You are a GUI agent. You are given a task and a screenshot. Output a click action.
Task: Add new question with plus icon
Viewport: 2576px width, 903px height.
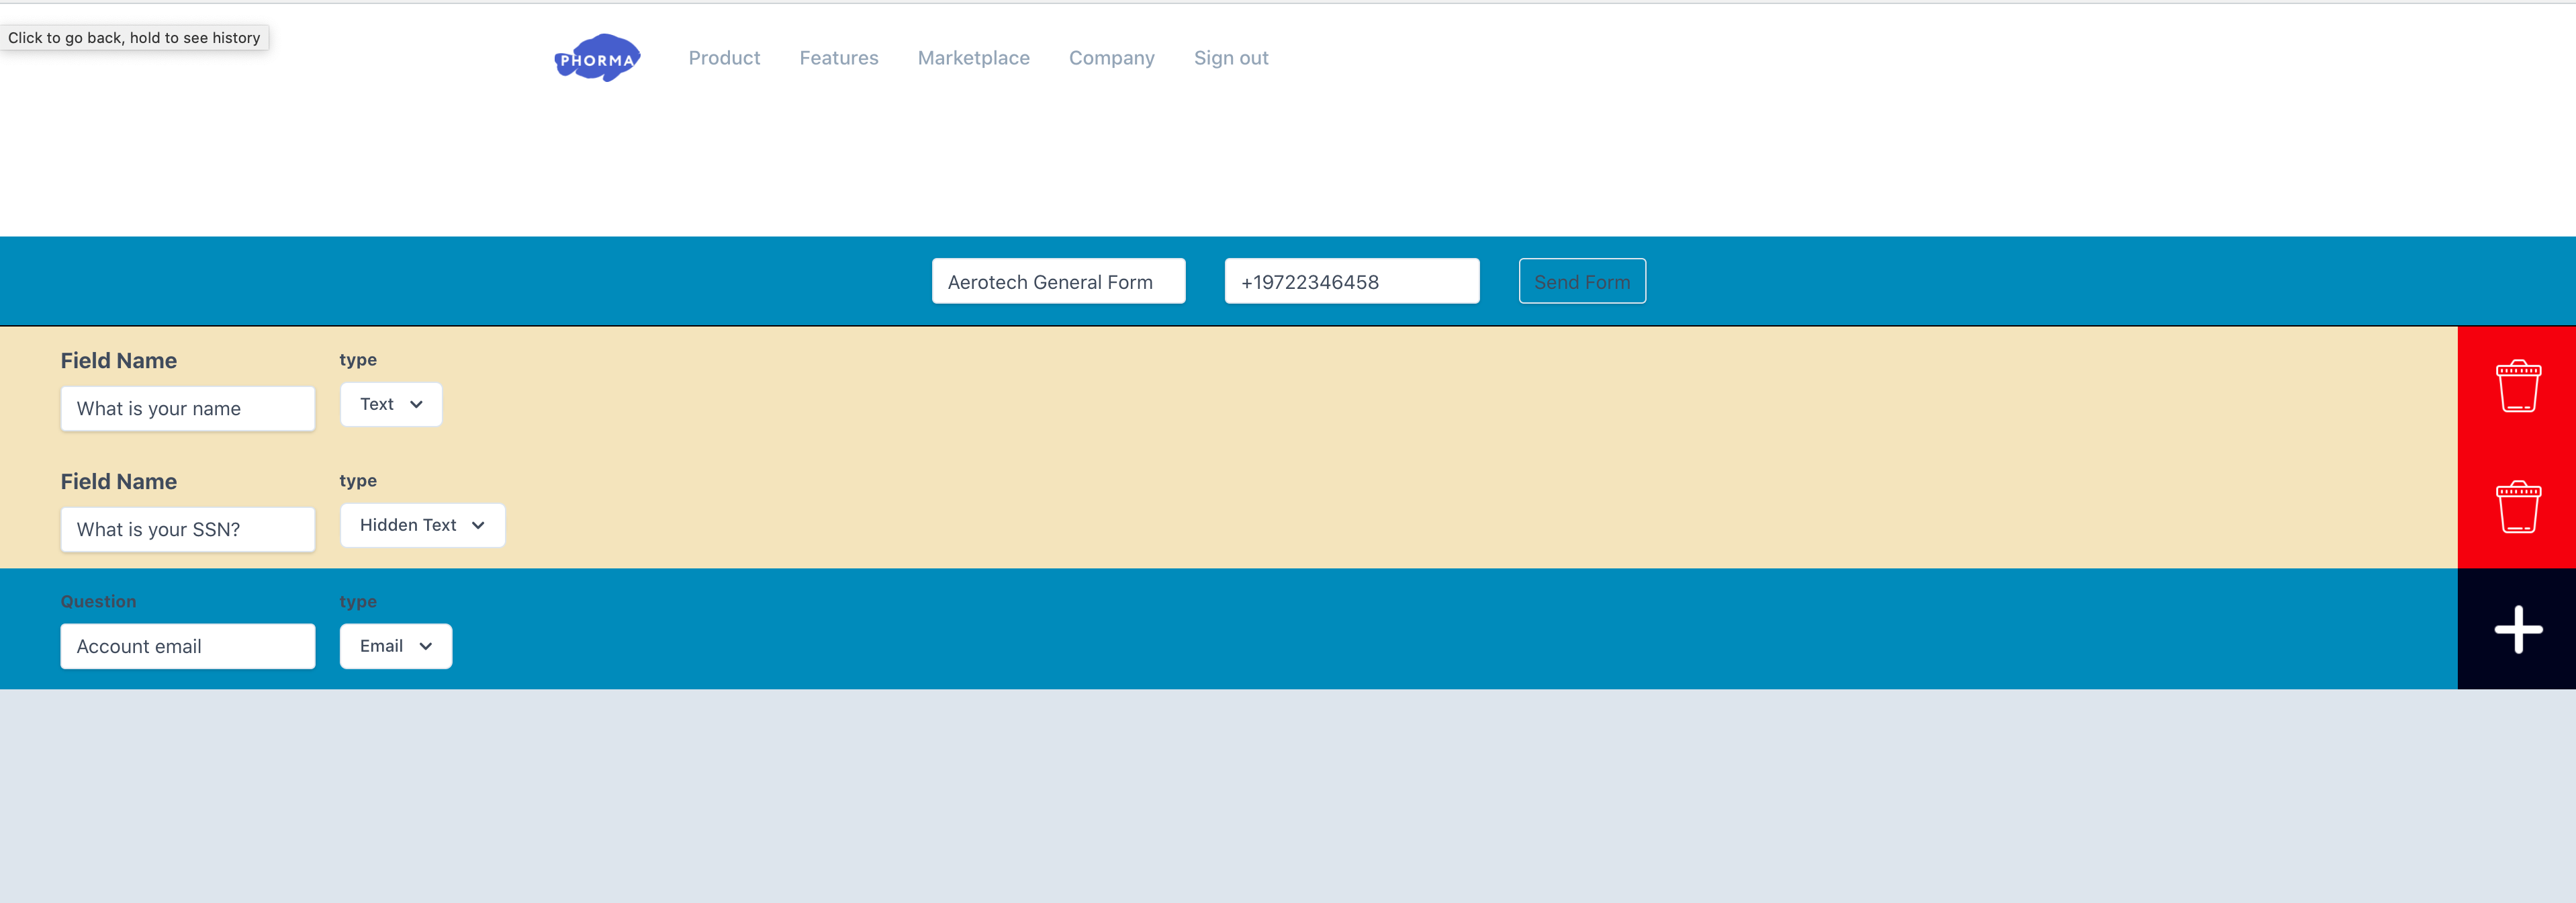pos(2517,629)
